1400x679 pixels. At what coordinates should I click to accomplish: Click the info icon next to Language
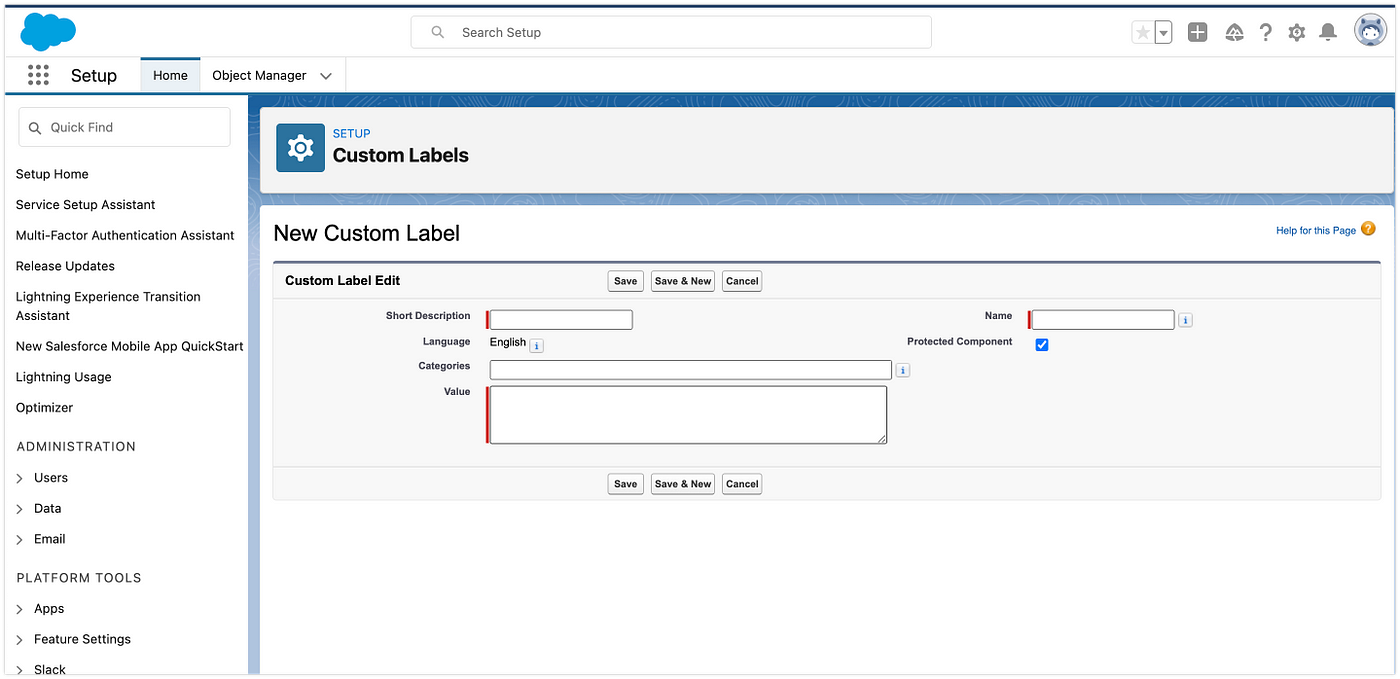pos(536,345)
